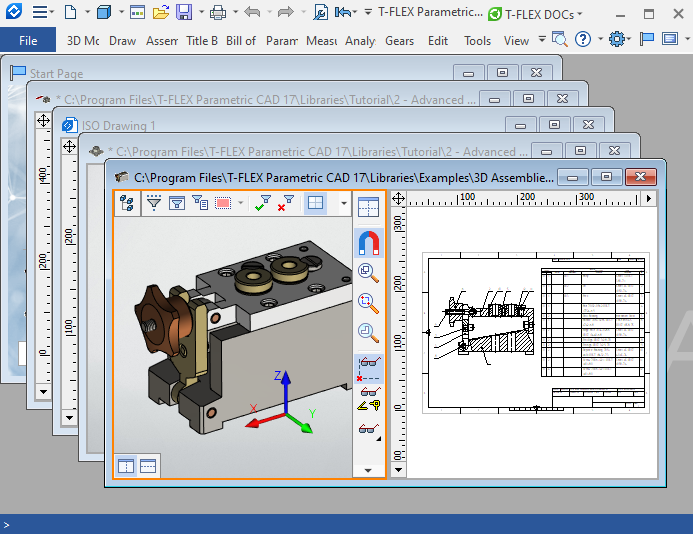Expand the 3D view toolbar overflow arrow
This screenshot has height=534, width=693.
tap(343, 203)
